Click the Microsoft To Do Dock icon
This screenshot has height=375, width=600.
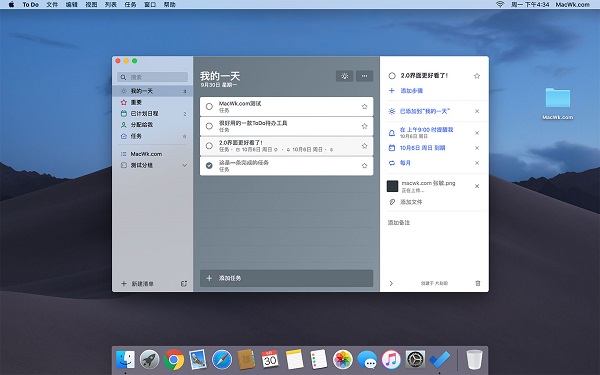point(439,360)
